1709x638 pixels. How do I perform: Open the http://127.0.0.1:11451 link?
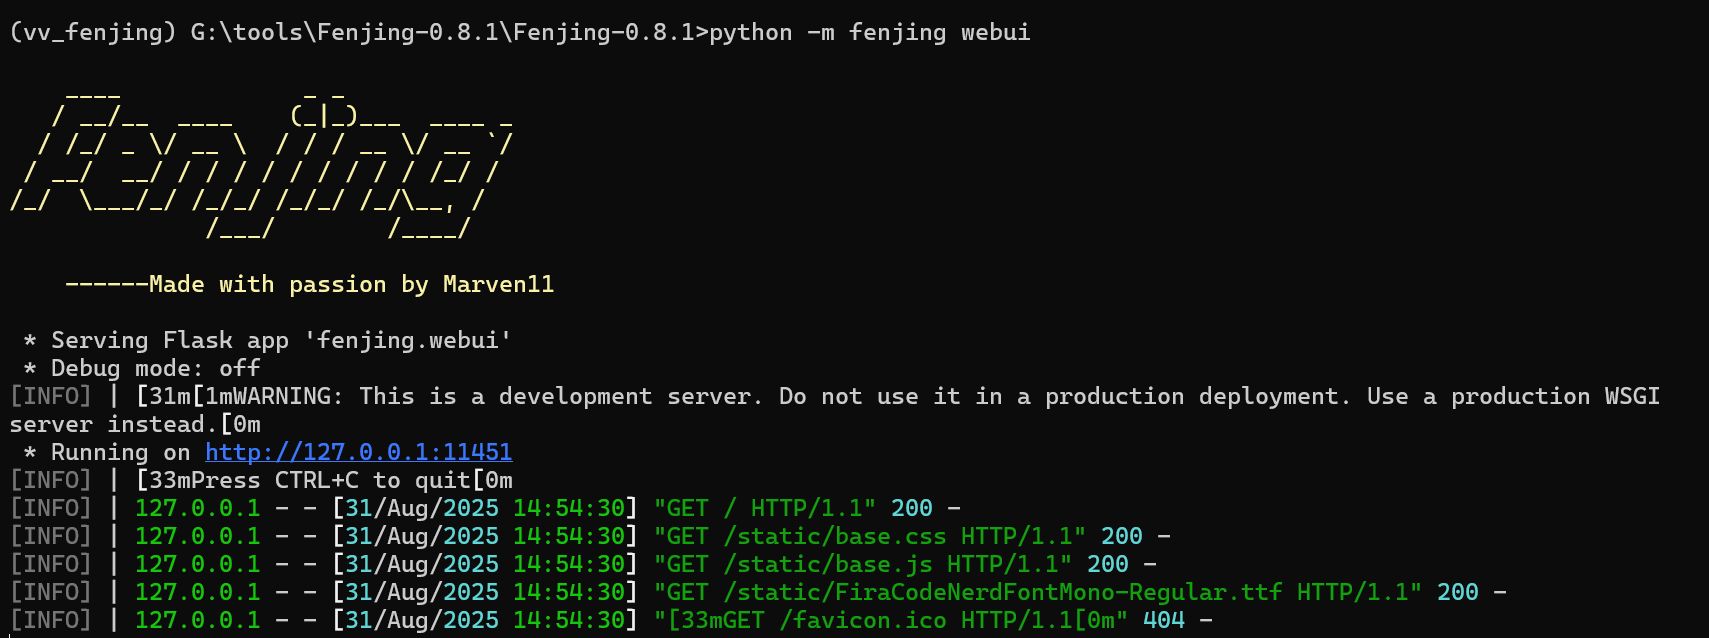[358, 452]
